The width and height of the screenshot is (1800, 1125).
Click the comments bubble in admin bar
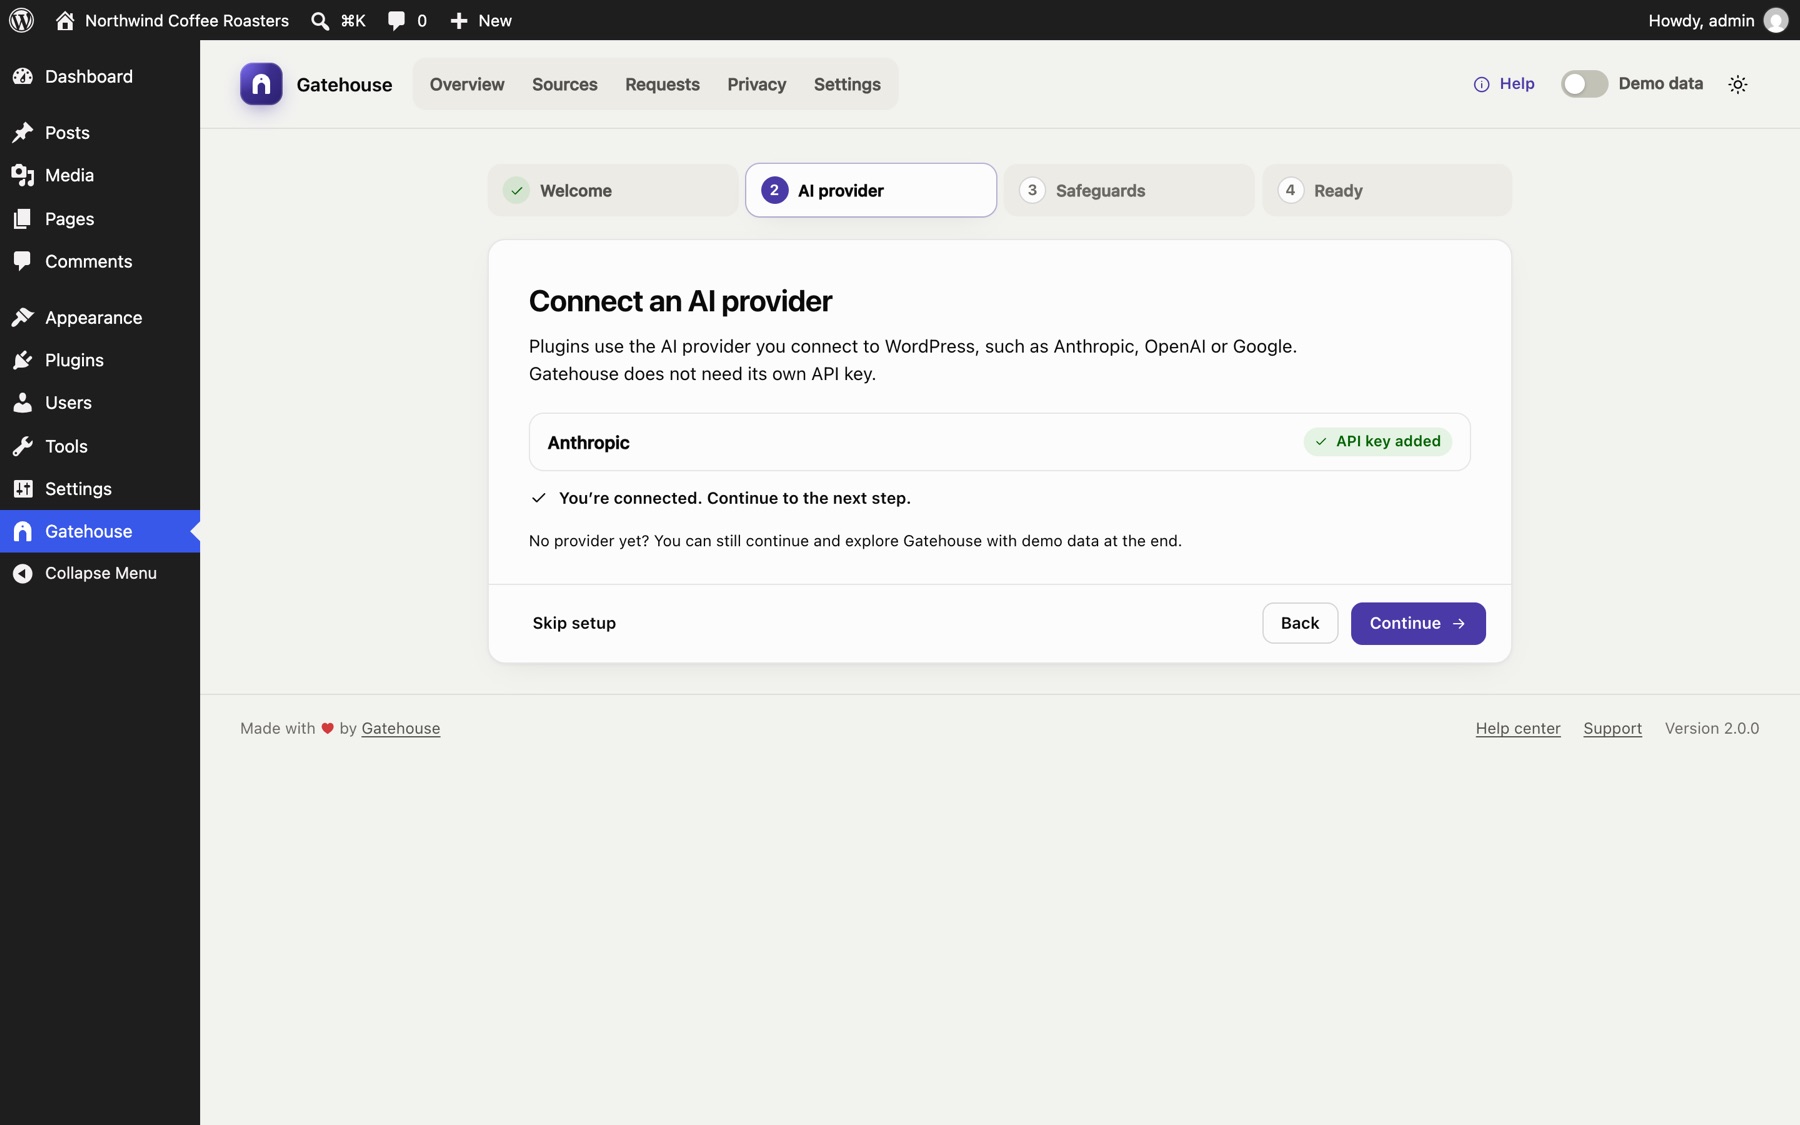click(396, 20)
